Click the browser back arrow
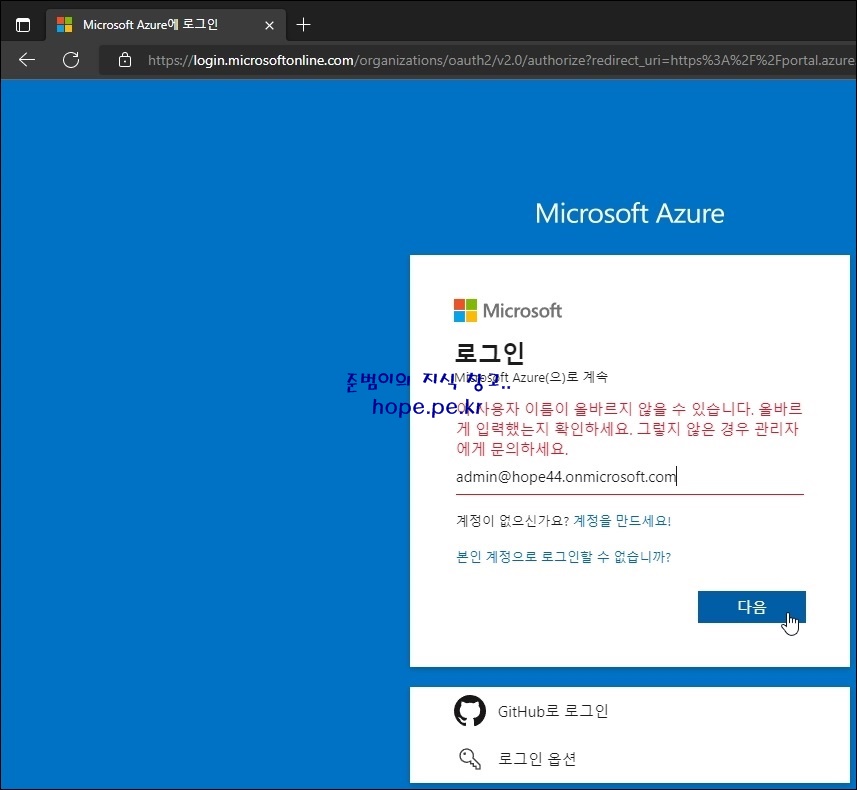The height and width of the screenshot is (790, 857). 27,60
